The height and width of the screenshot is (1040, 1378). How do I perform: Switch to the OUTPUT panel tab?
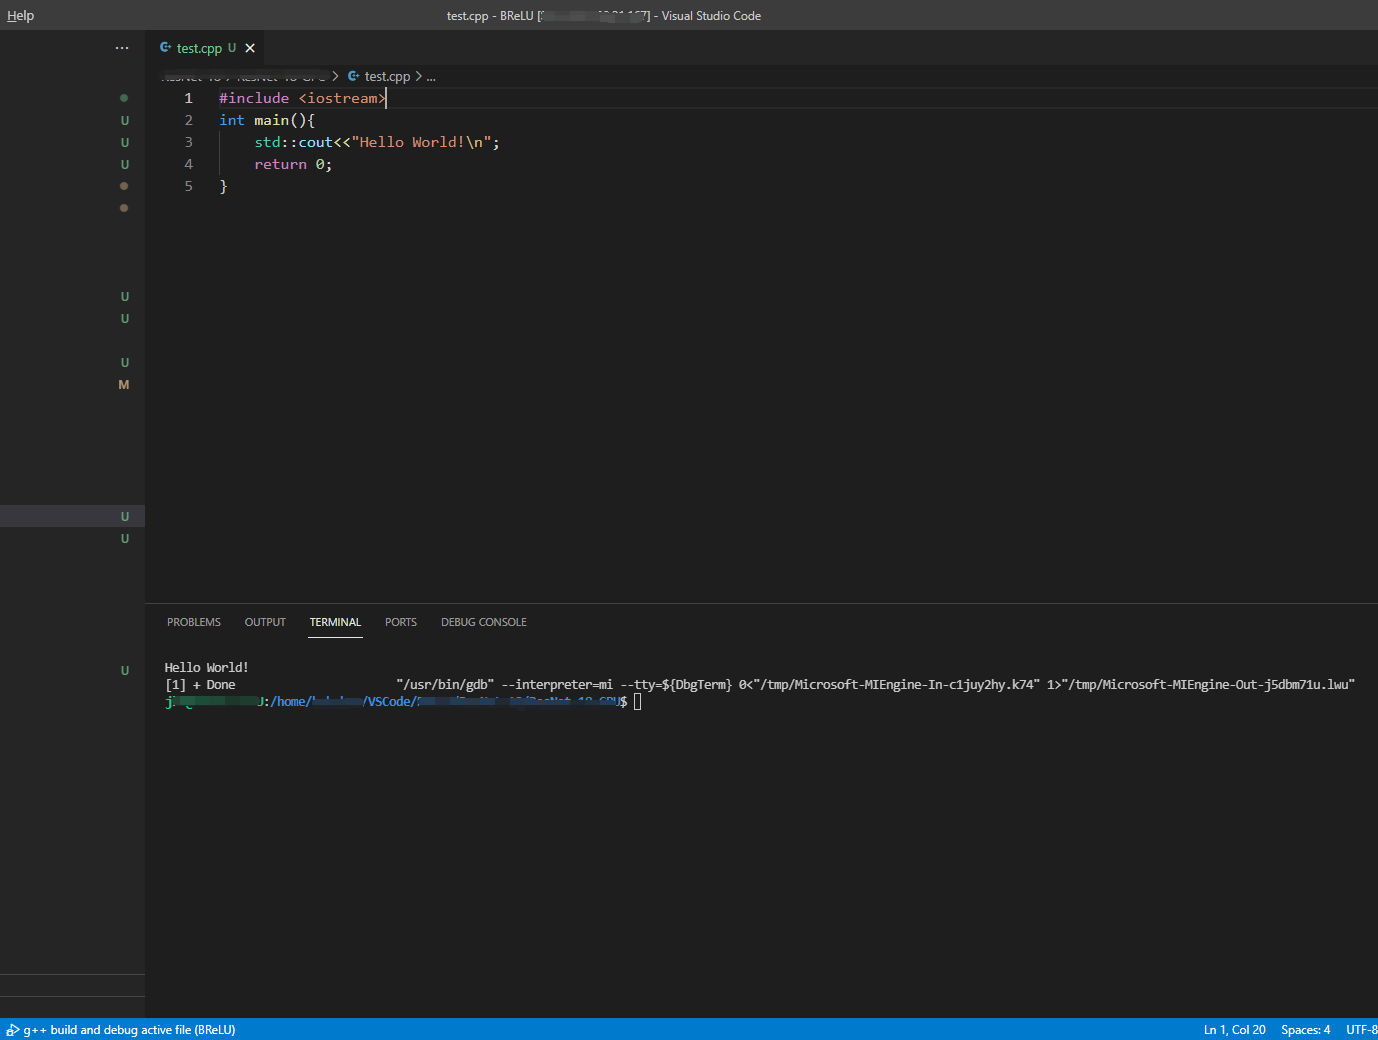click(265, 622)
